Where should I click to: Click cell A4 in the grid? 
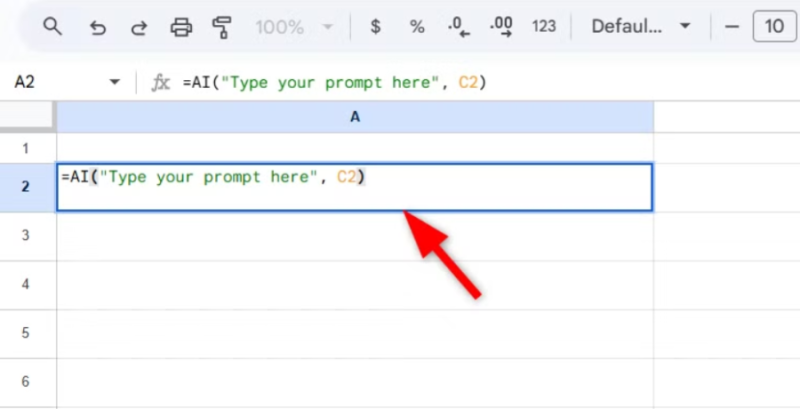coord(355,285)
